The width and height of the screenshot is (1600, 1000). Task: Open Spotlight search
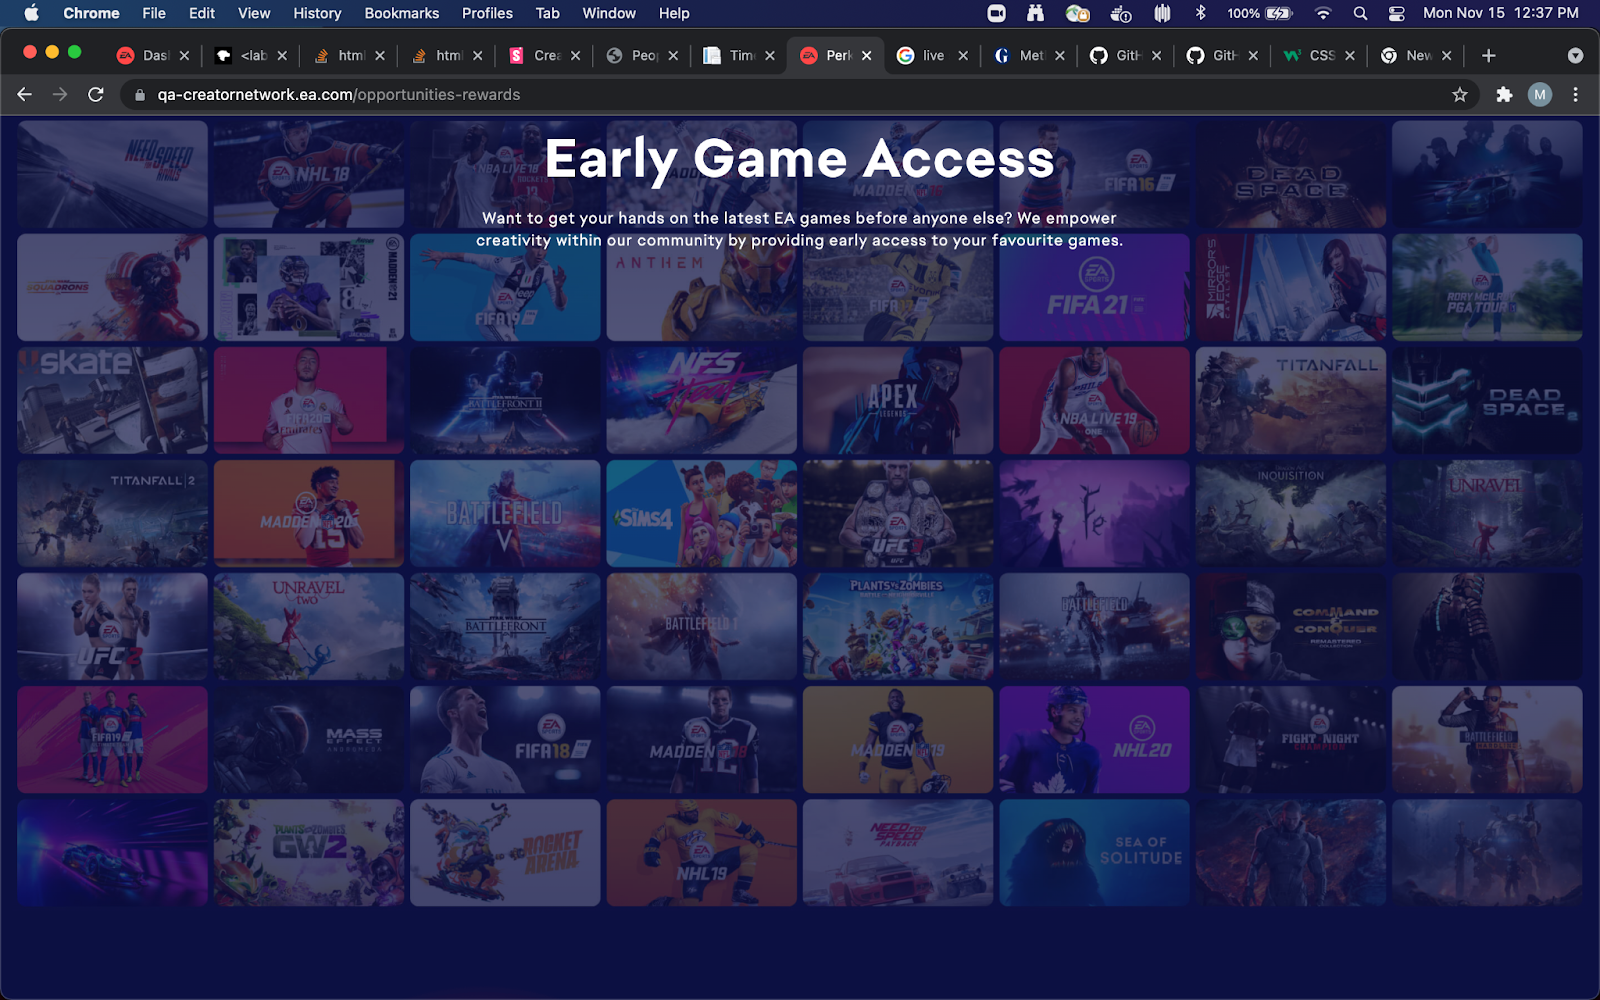(1360, 13)
